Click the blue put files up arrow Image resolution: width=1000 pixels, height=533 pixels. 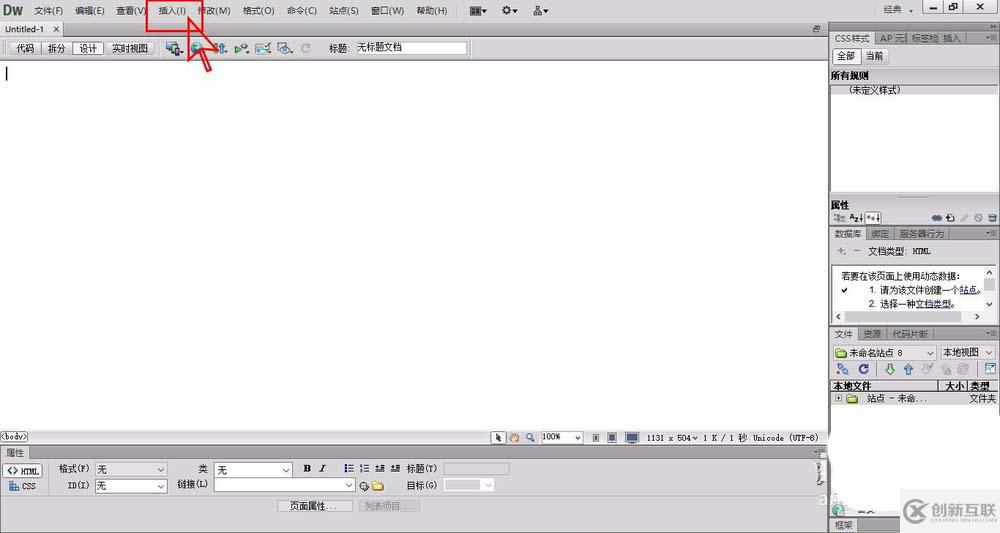coord(908,369)
